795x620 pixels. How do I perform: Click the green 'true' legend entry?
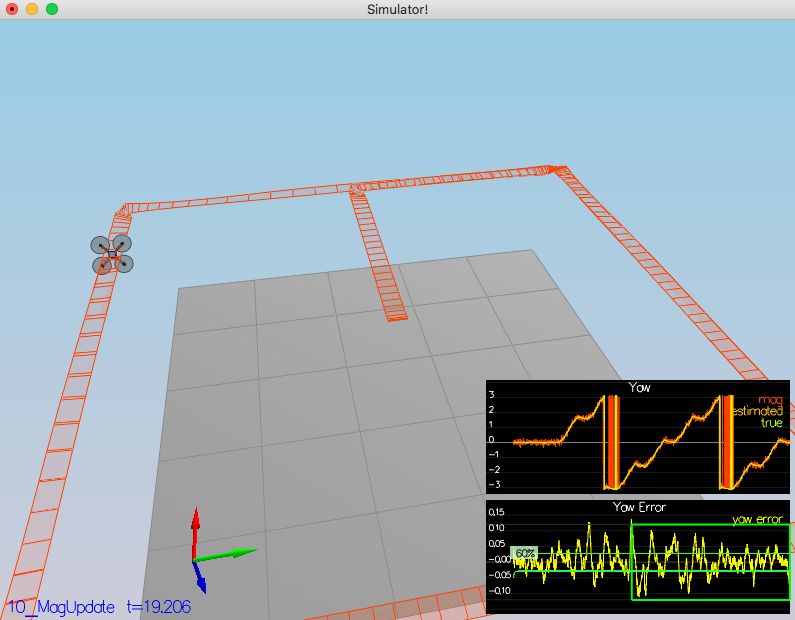pos(772,423)
